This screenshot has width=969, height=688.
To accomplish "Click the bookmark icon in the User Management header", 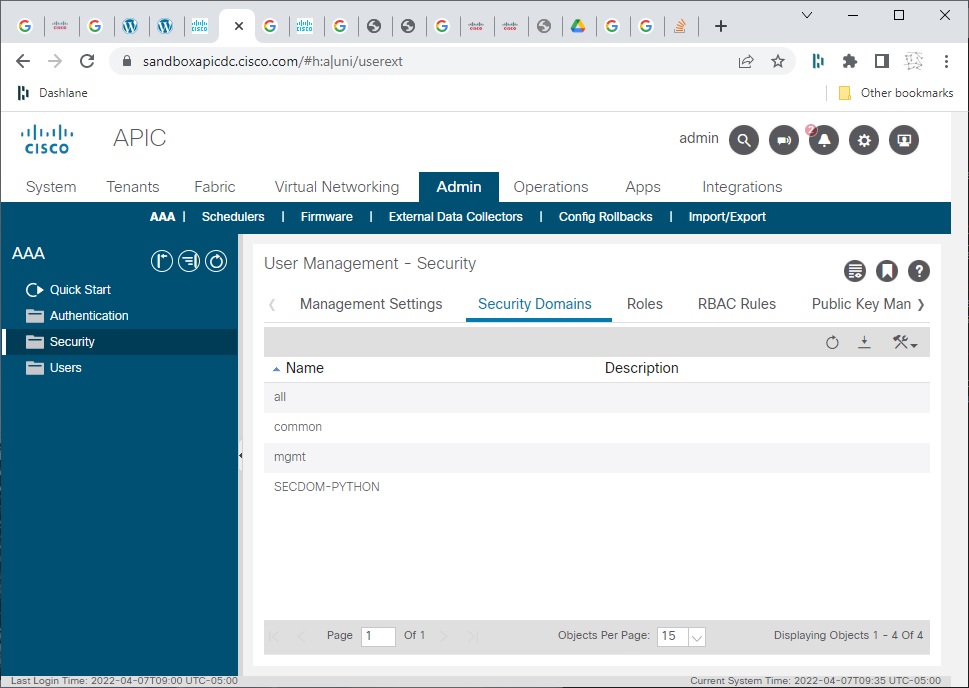I will pyautogui.click(x=887, y=271).
